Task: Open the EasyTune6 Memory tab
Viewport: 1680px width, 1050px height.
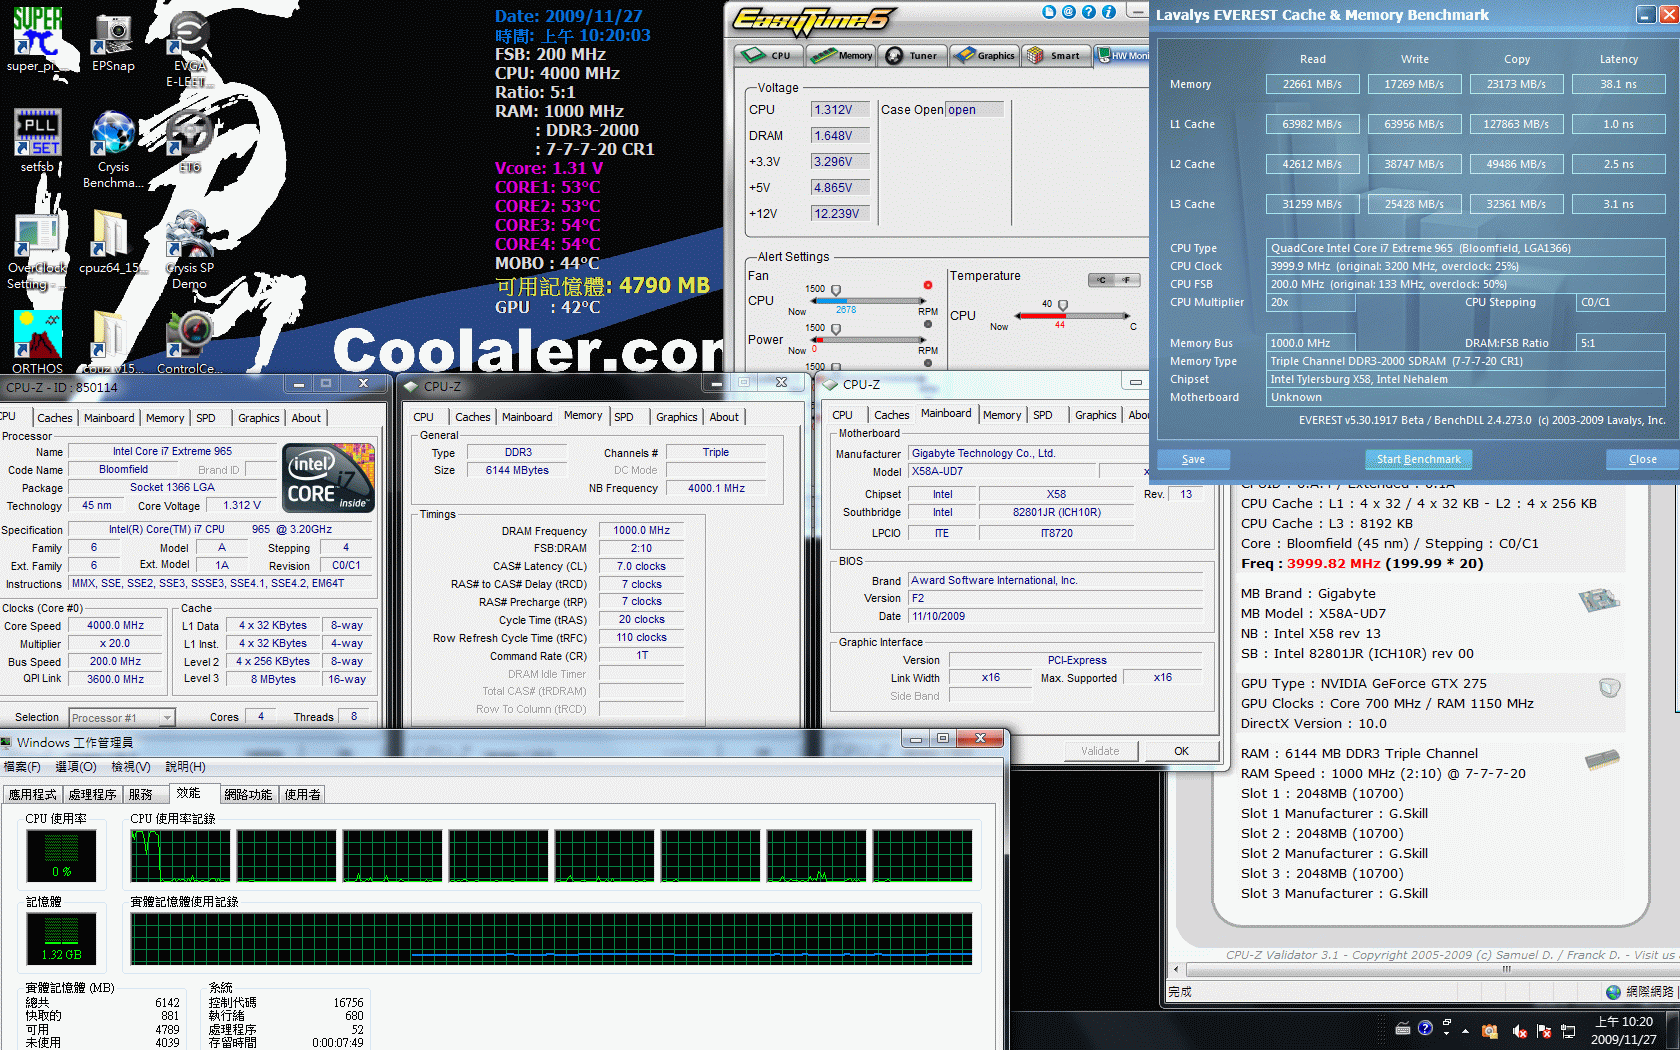Action: [x=842, y=55]
